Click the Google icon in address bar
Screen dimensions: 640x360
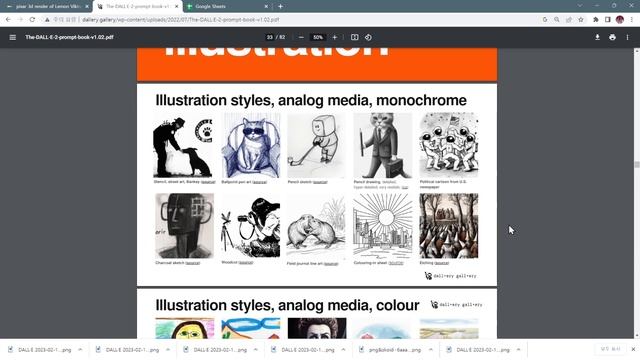[x=545, y=20]
